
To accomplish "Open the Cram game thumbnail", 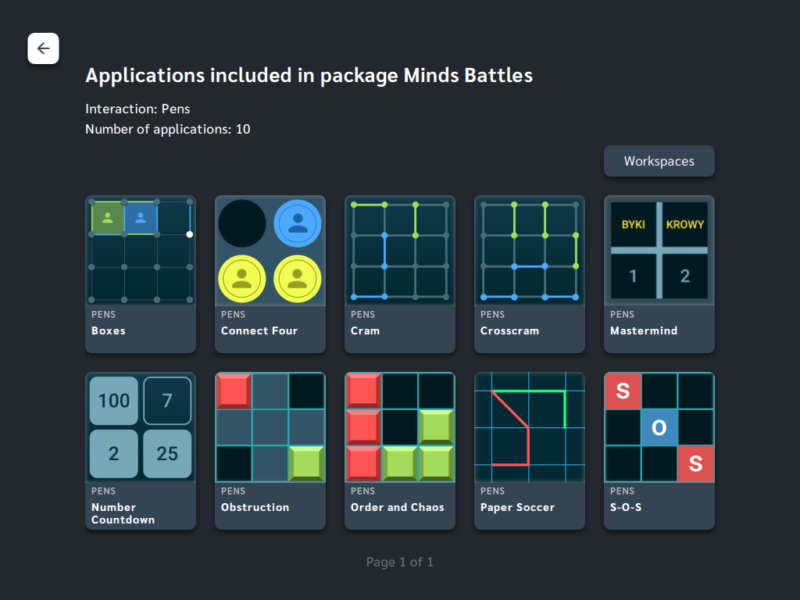I will click(400, 251).
